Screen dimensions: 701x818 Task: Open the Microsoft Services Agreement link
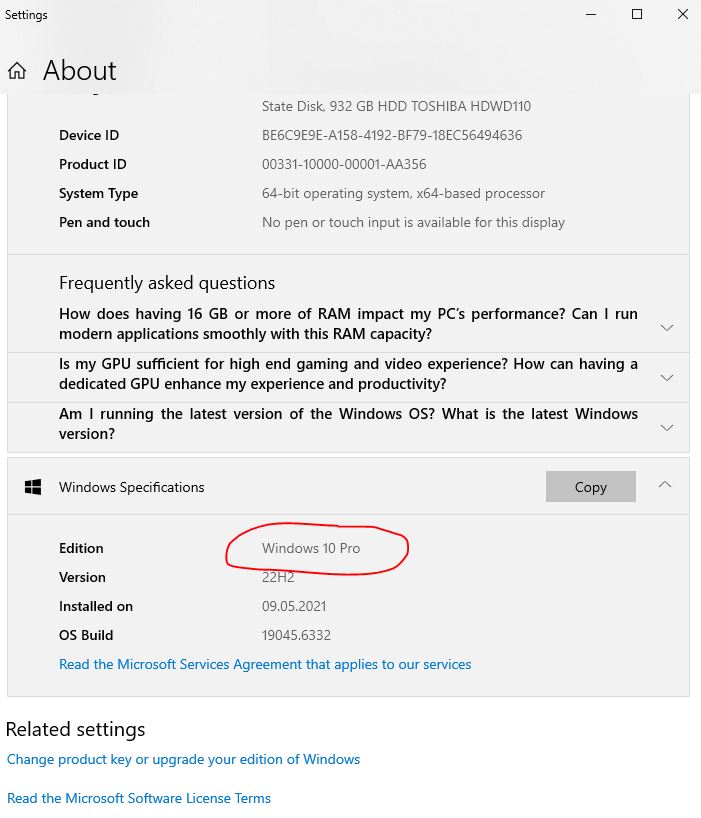(265, 664)
